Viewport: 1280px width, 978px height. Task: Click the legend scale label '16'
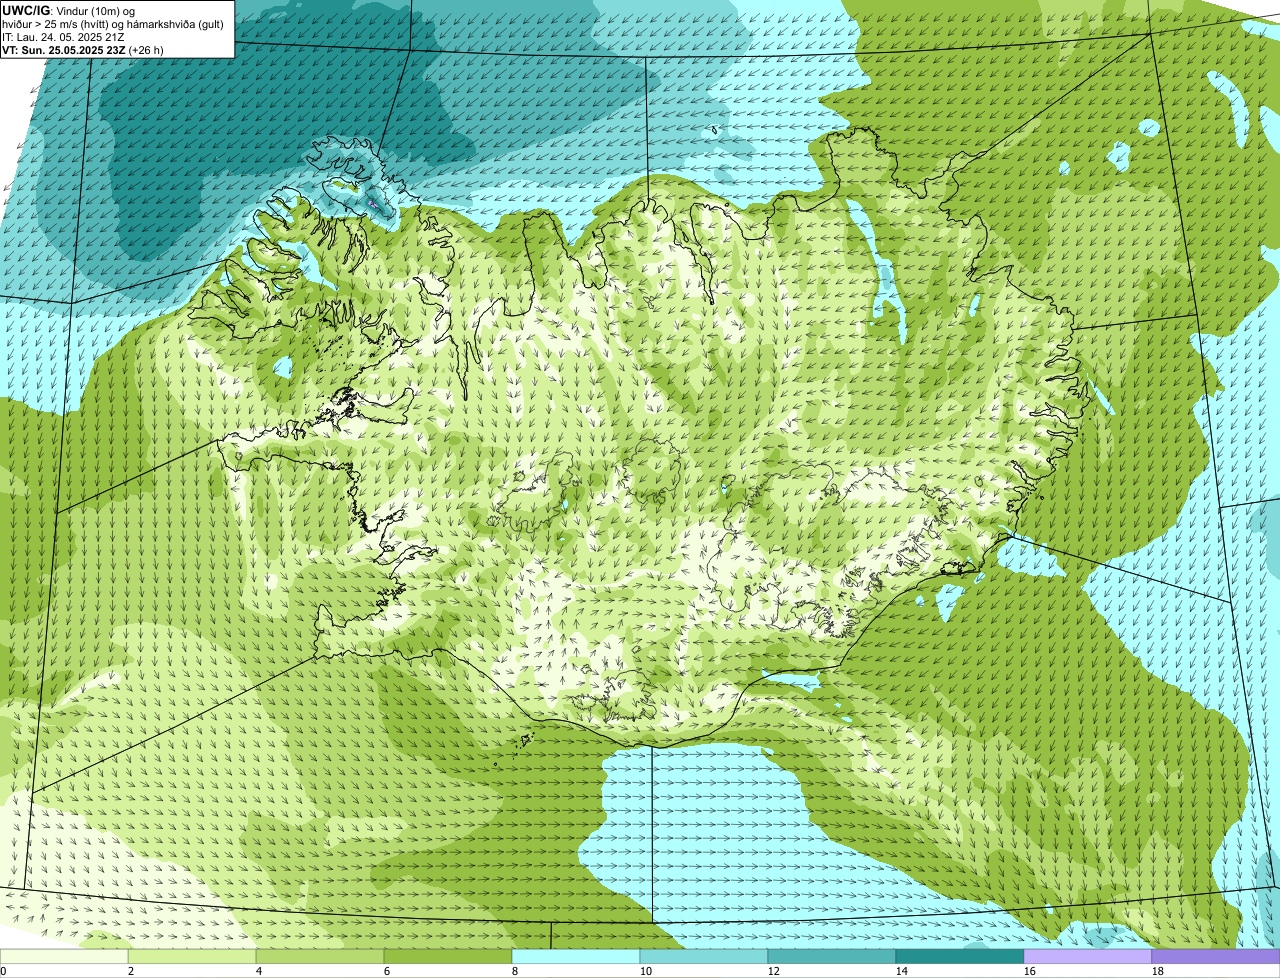(x=1030, y=971)
